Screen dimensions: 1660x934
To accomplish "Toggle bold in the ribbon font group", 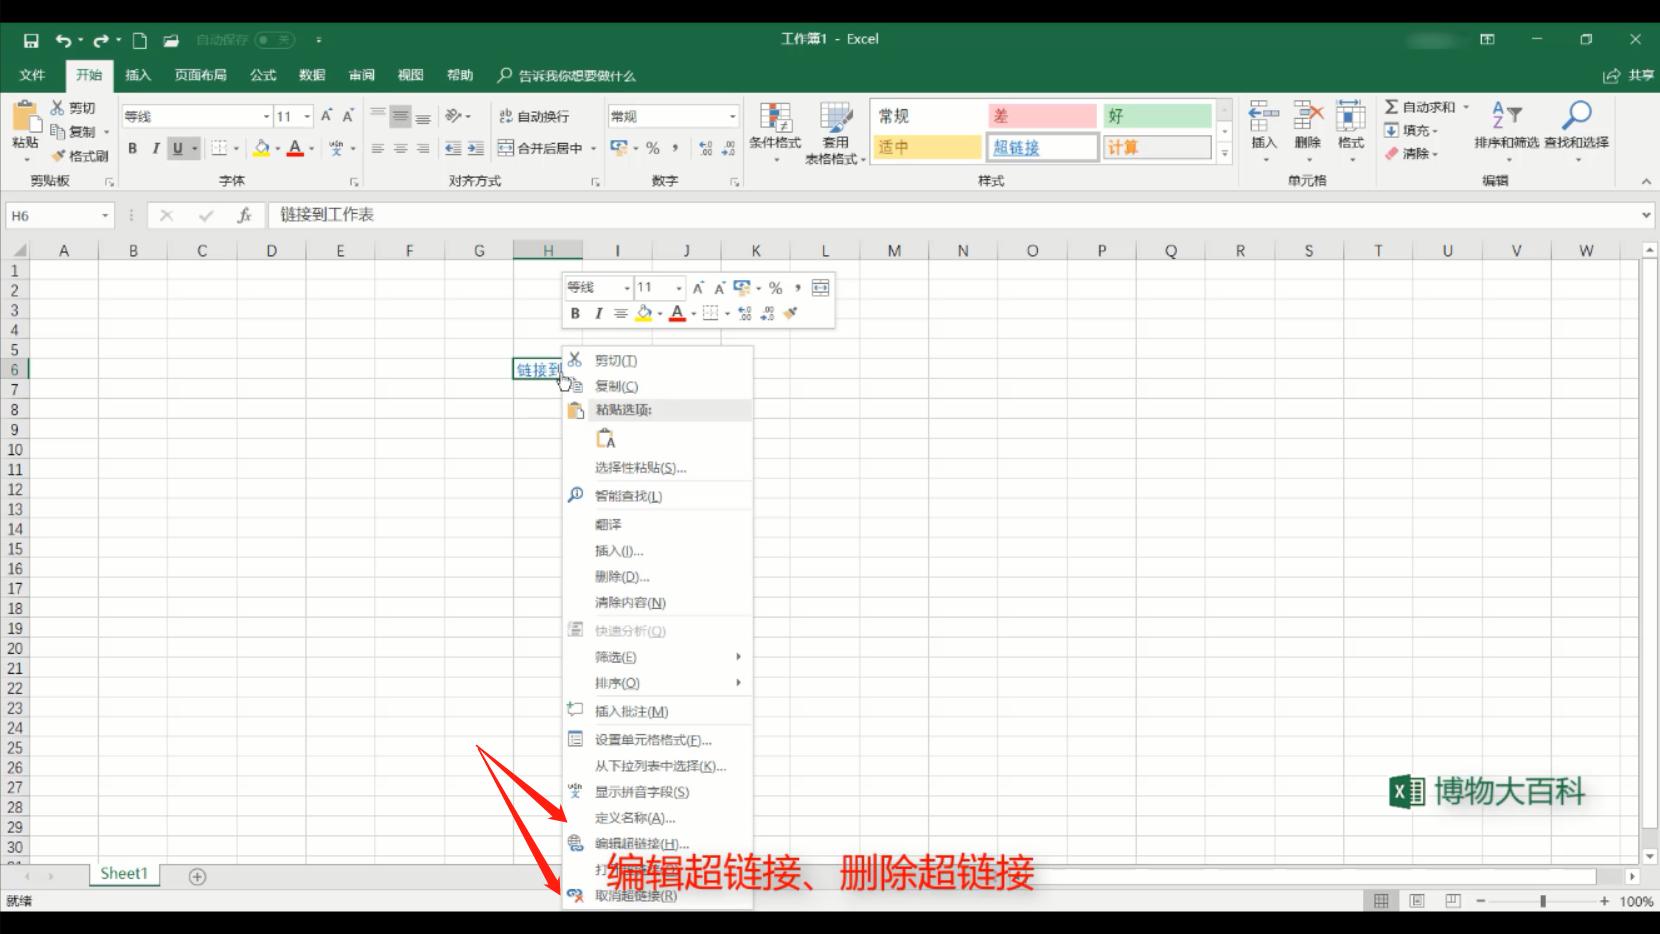I will 132,148.
